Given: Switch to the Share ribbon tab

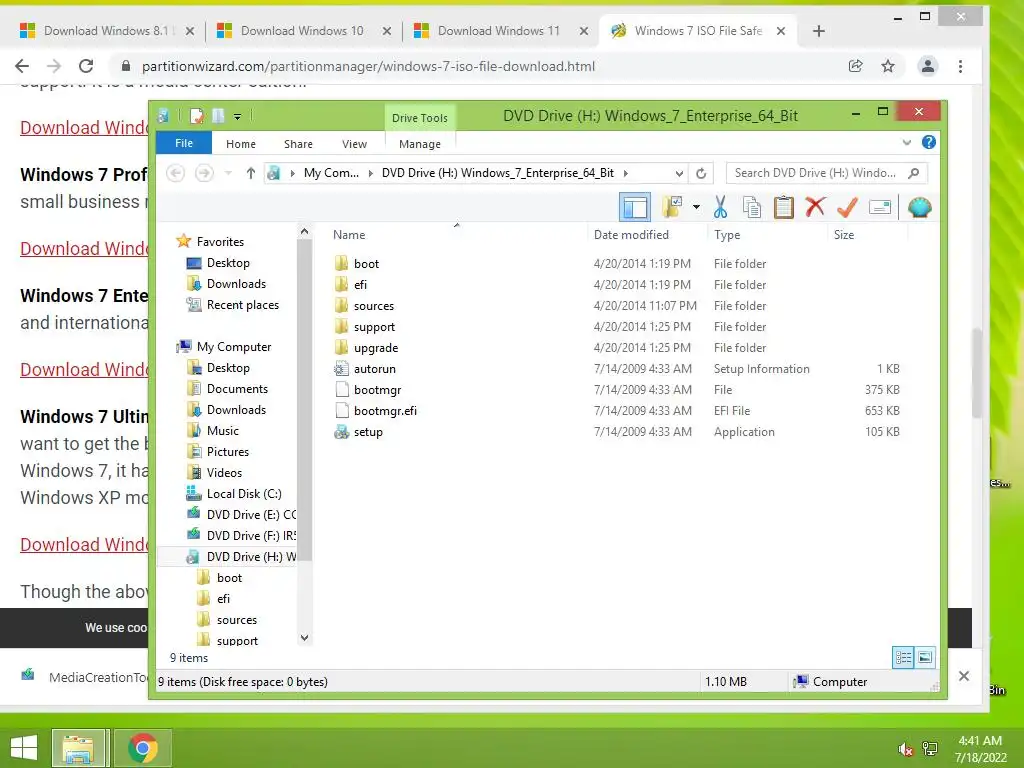Looking at the screenshot, I should pyautogui.click(x=298, y=144).
